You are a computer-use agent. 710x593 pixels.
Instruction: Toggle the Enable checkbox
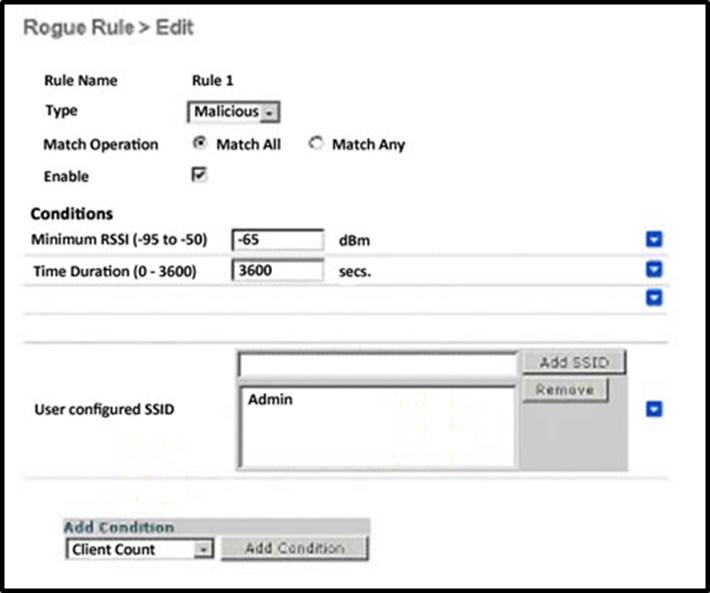pyautogui.click(x=200, y=175)
